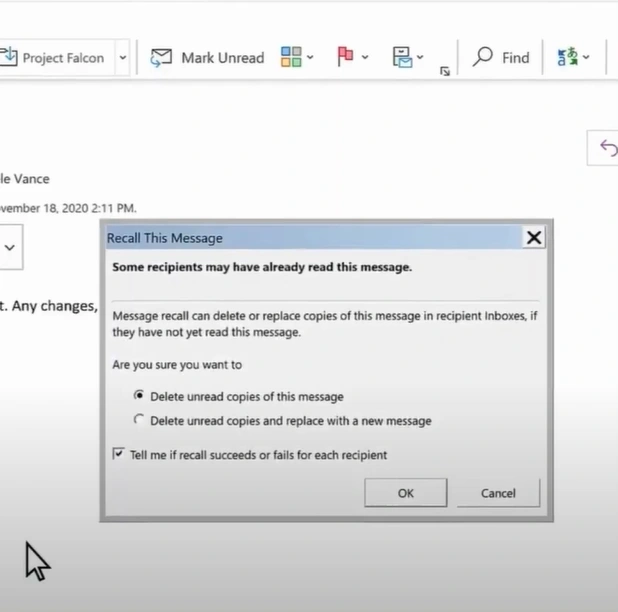Click the Project Falcon move-to-folder icon

click(x=9, y=57)
